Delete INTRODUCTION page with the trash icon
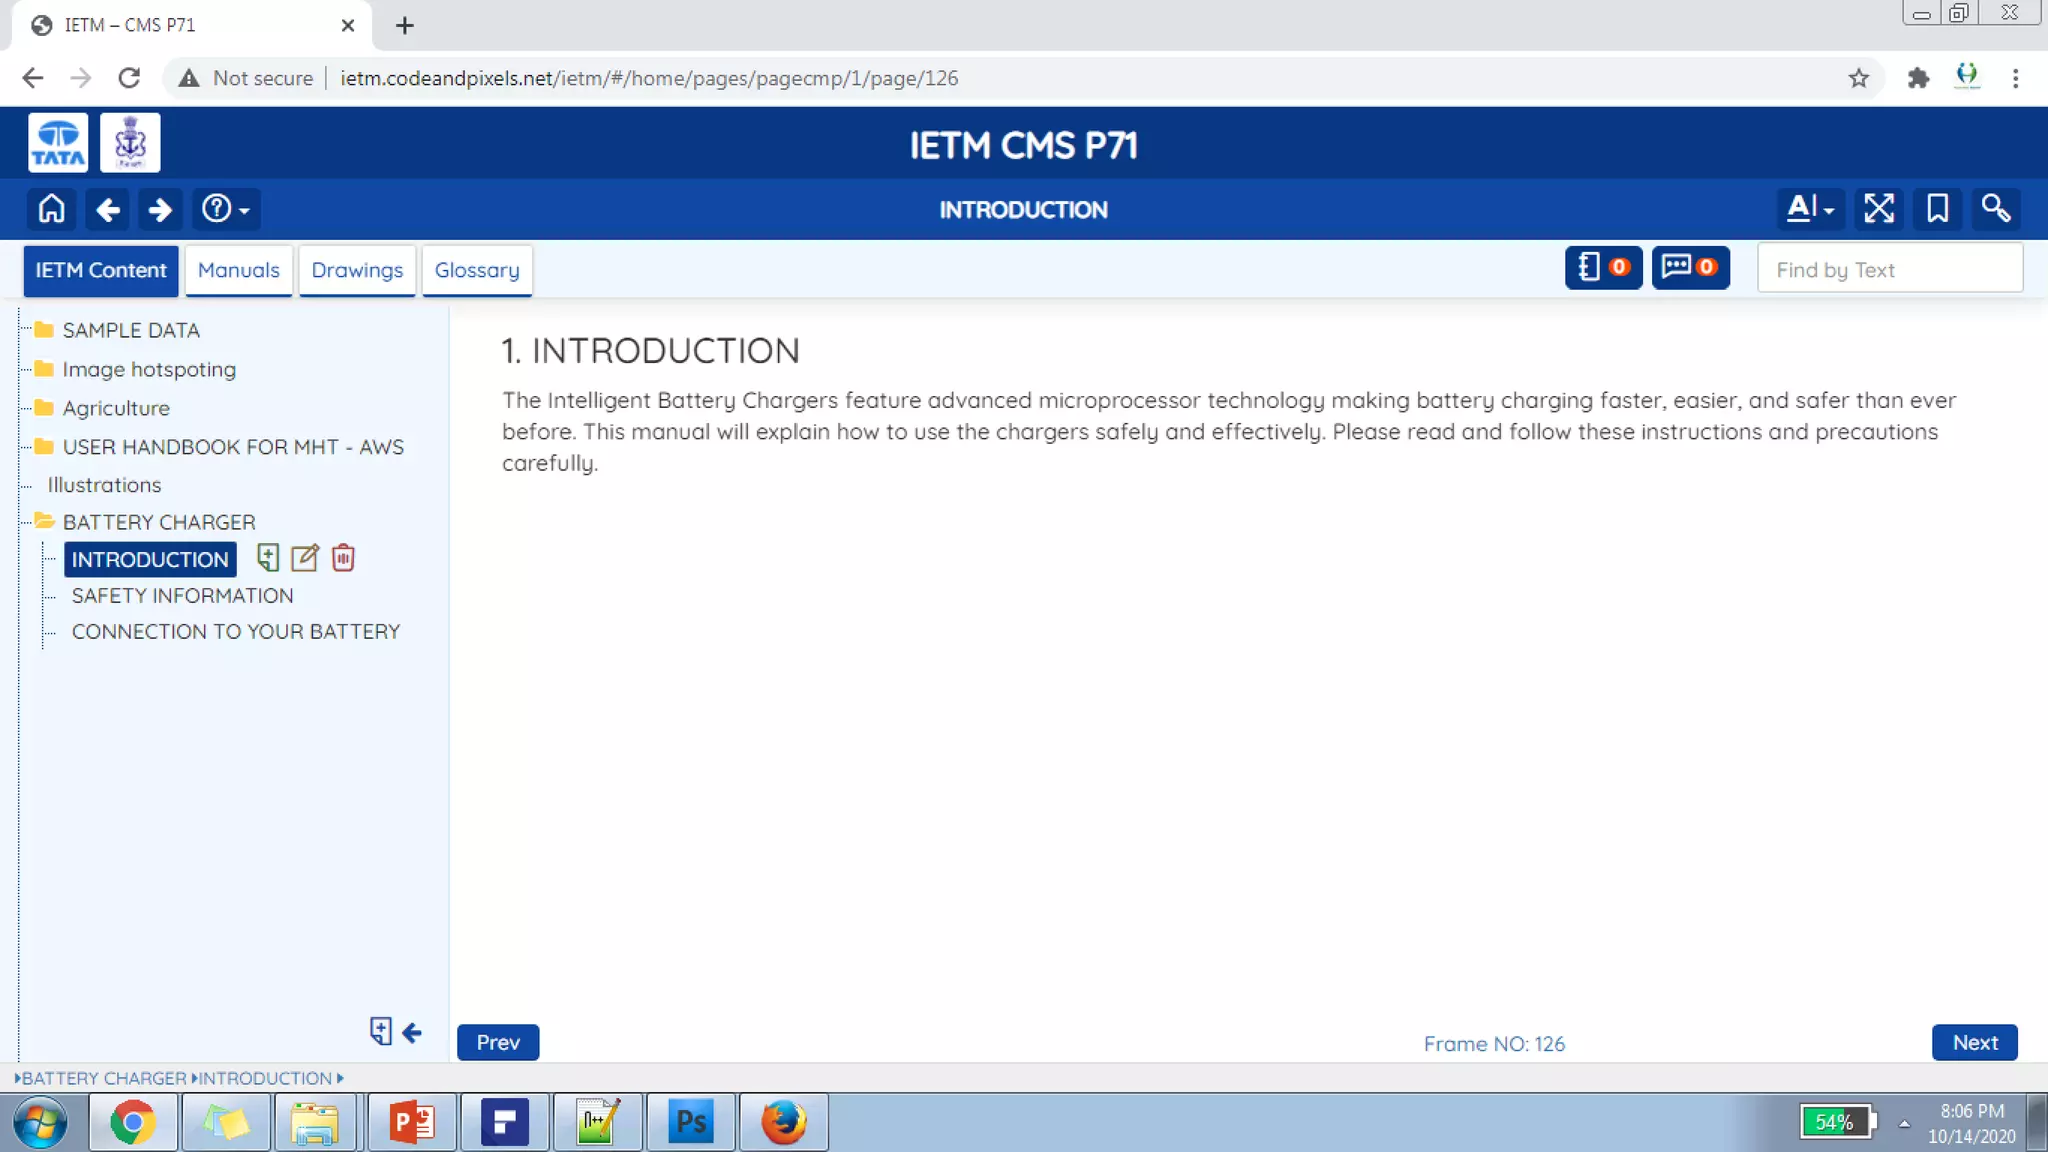The image size is (2048, 1152). 343,558
